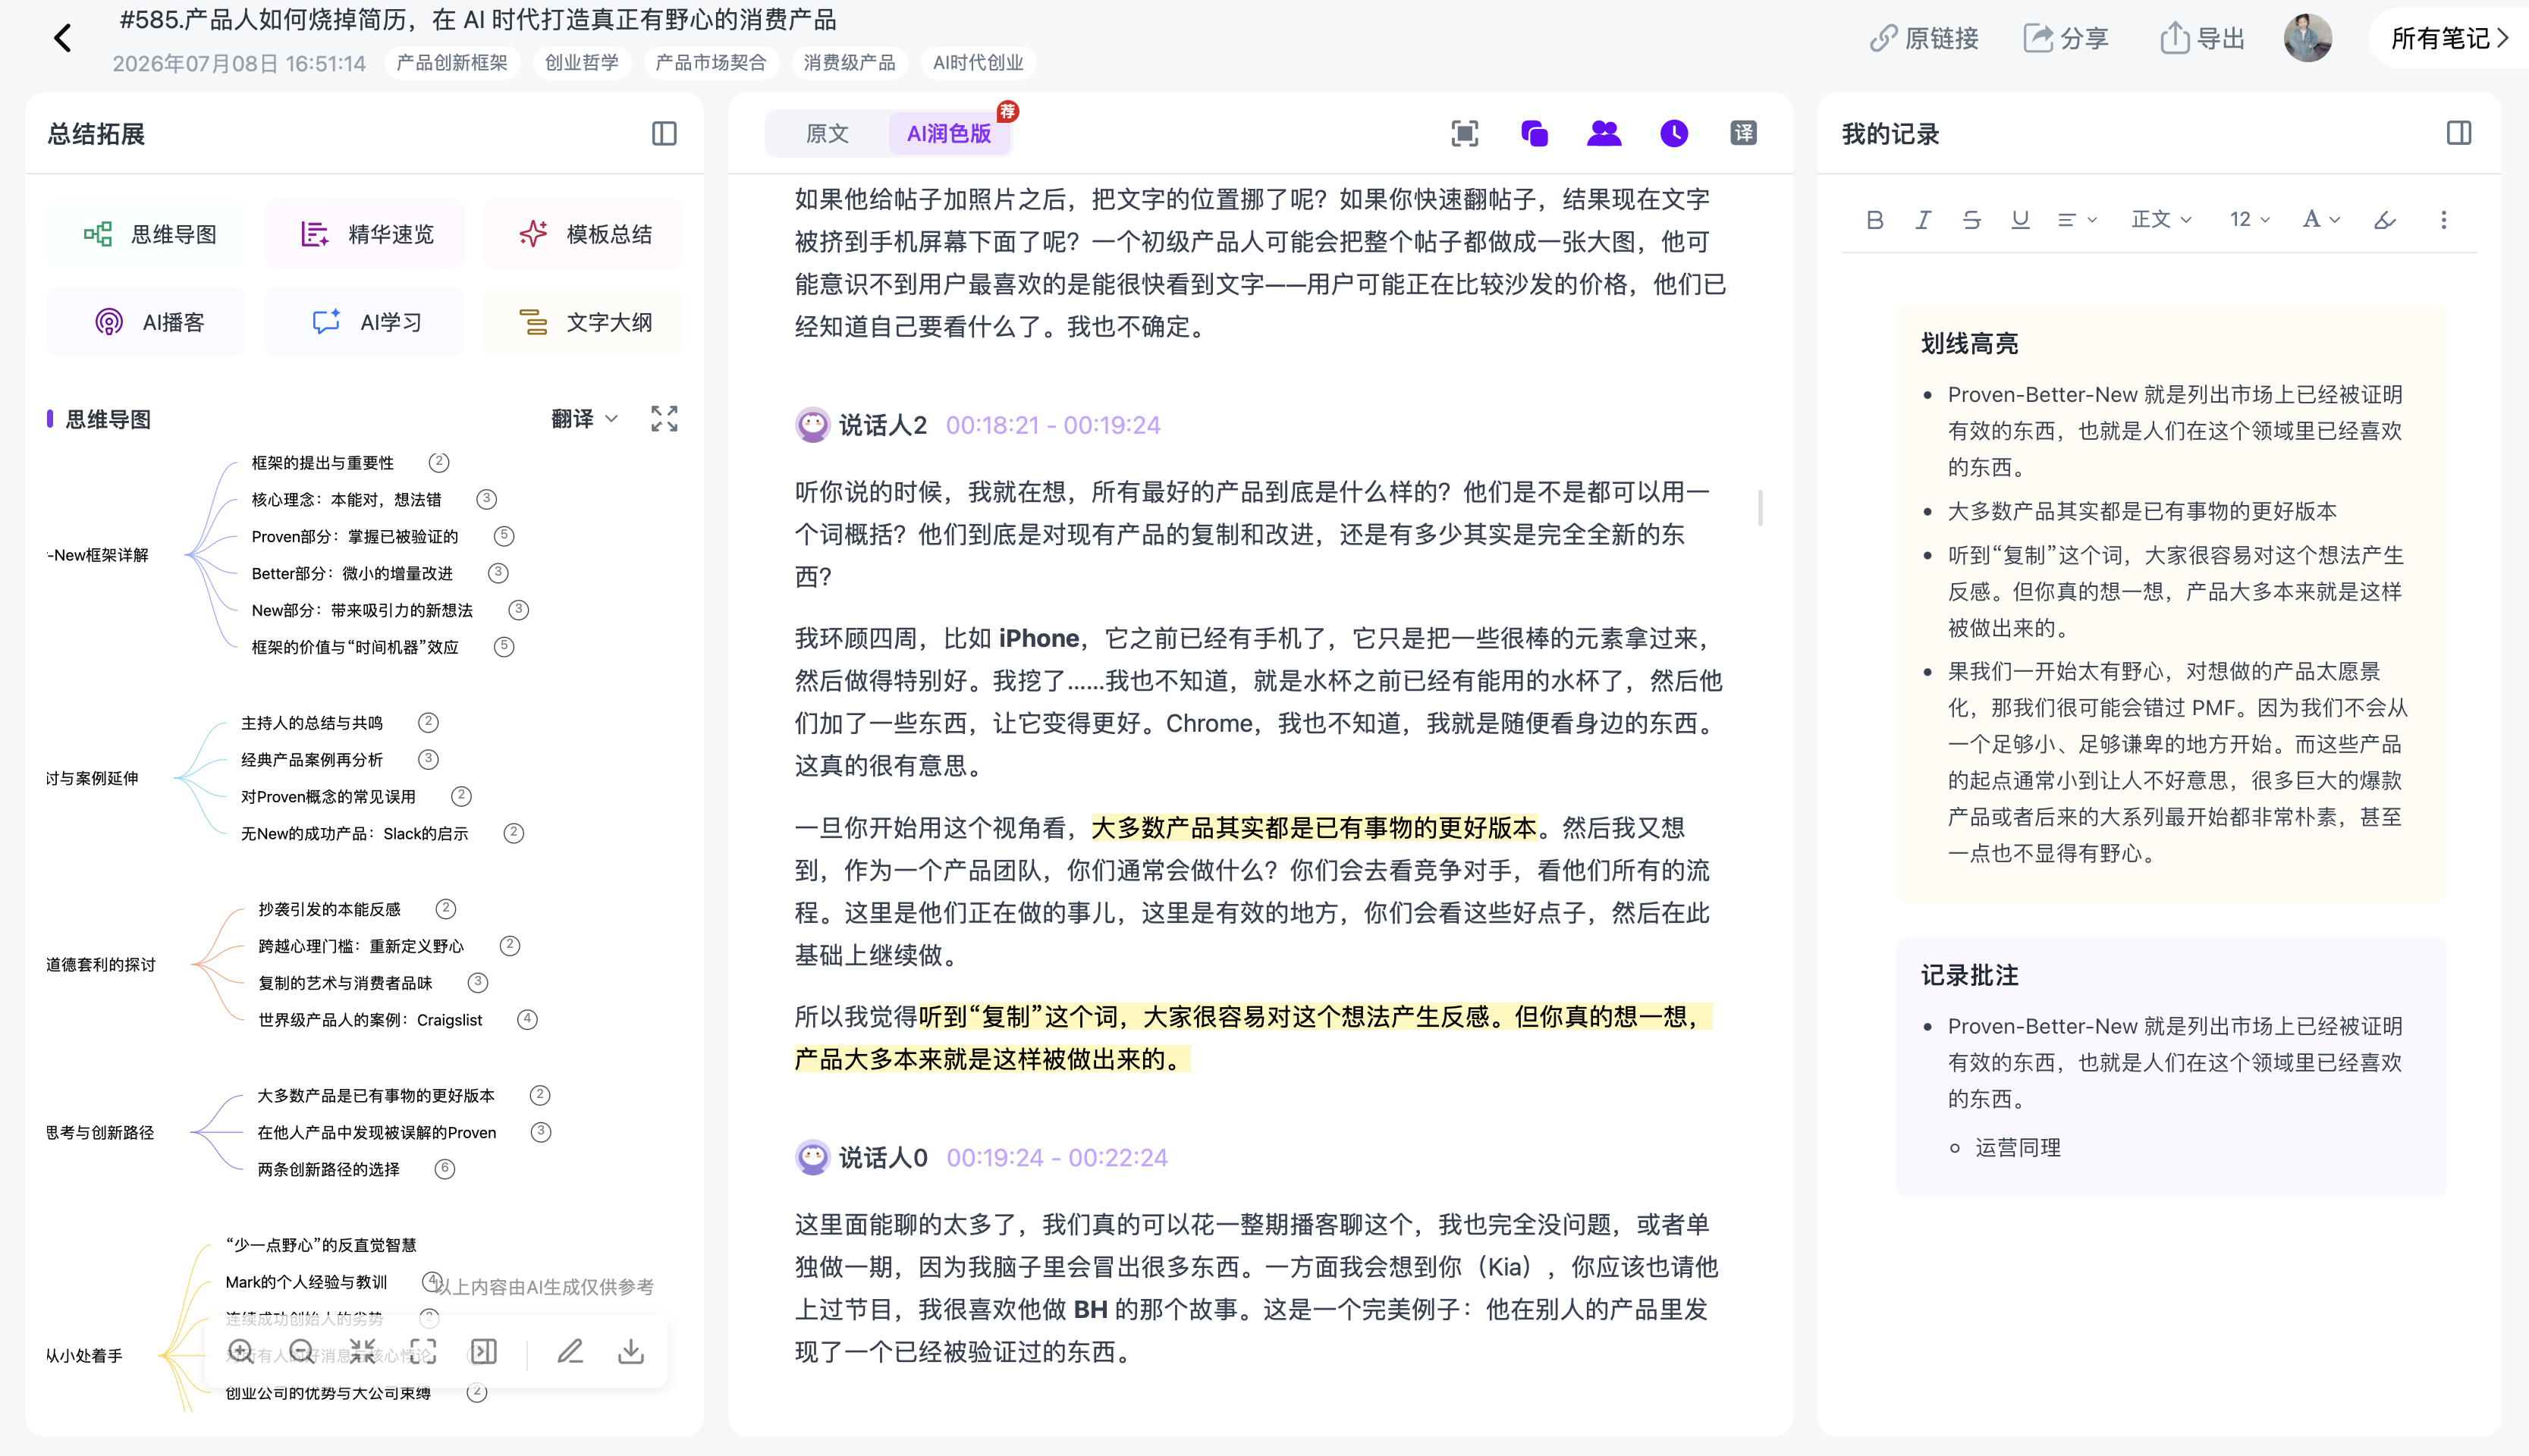Viewport: 2529px width, 1456px height.
Task: Open the 原链接 original link
Action: [1924, 39]
